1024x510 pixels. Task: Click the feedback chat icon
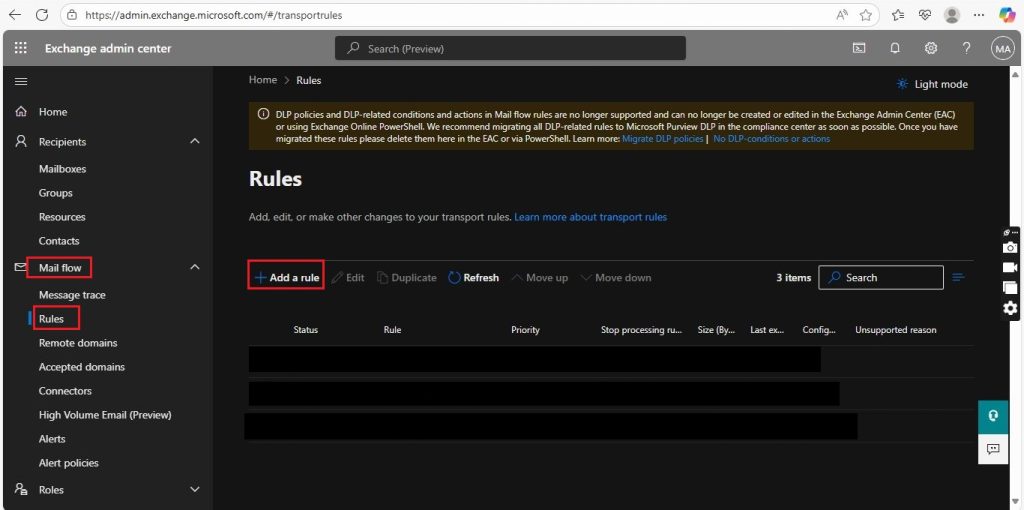coord(993,449)
